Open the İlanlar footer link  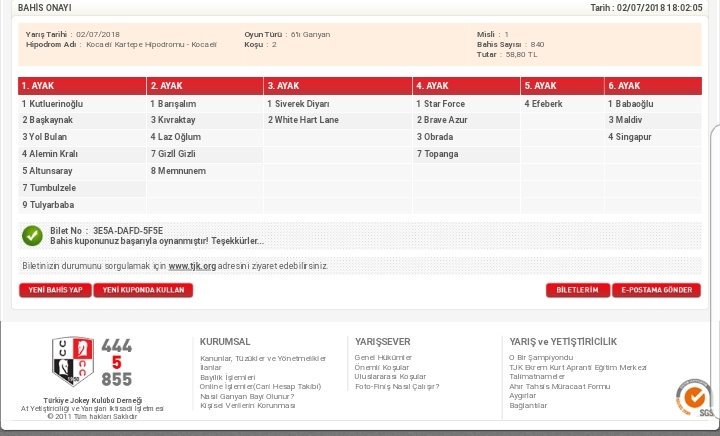click(x=210, y=368)
